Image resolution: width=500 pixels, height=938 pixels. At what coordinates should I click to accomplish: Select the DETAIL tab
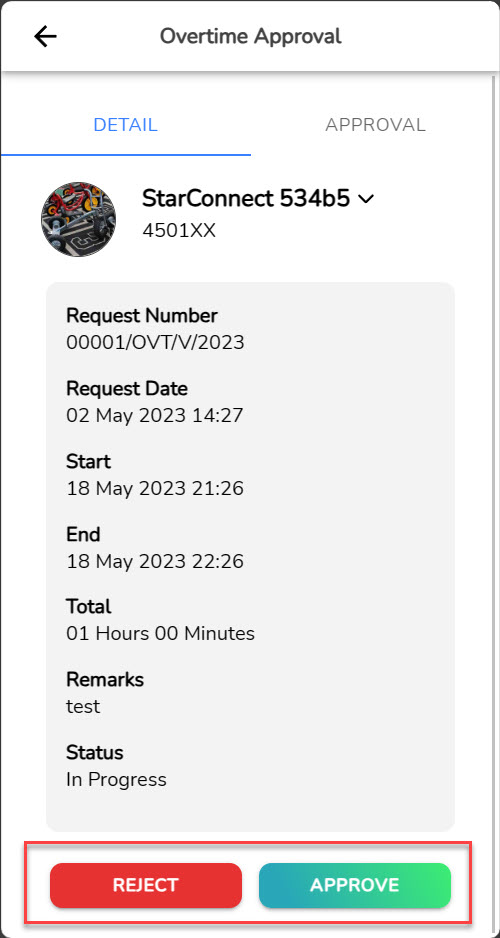click(x=126, y=125)
